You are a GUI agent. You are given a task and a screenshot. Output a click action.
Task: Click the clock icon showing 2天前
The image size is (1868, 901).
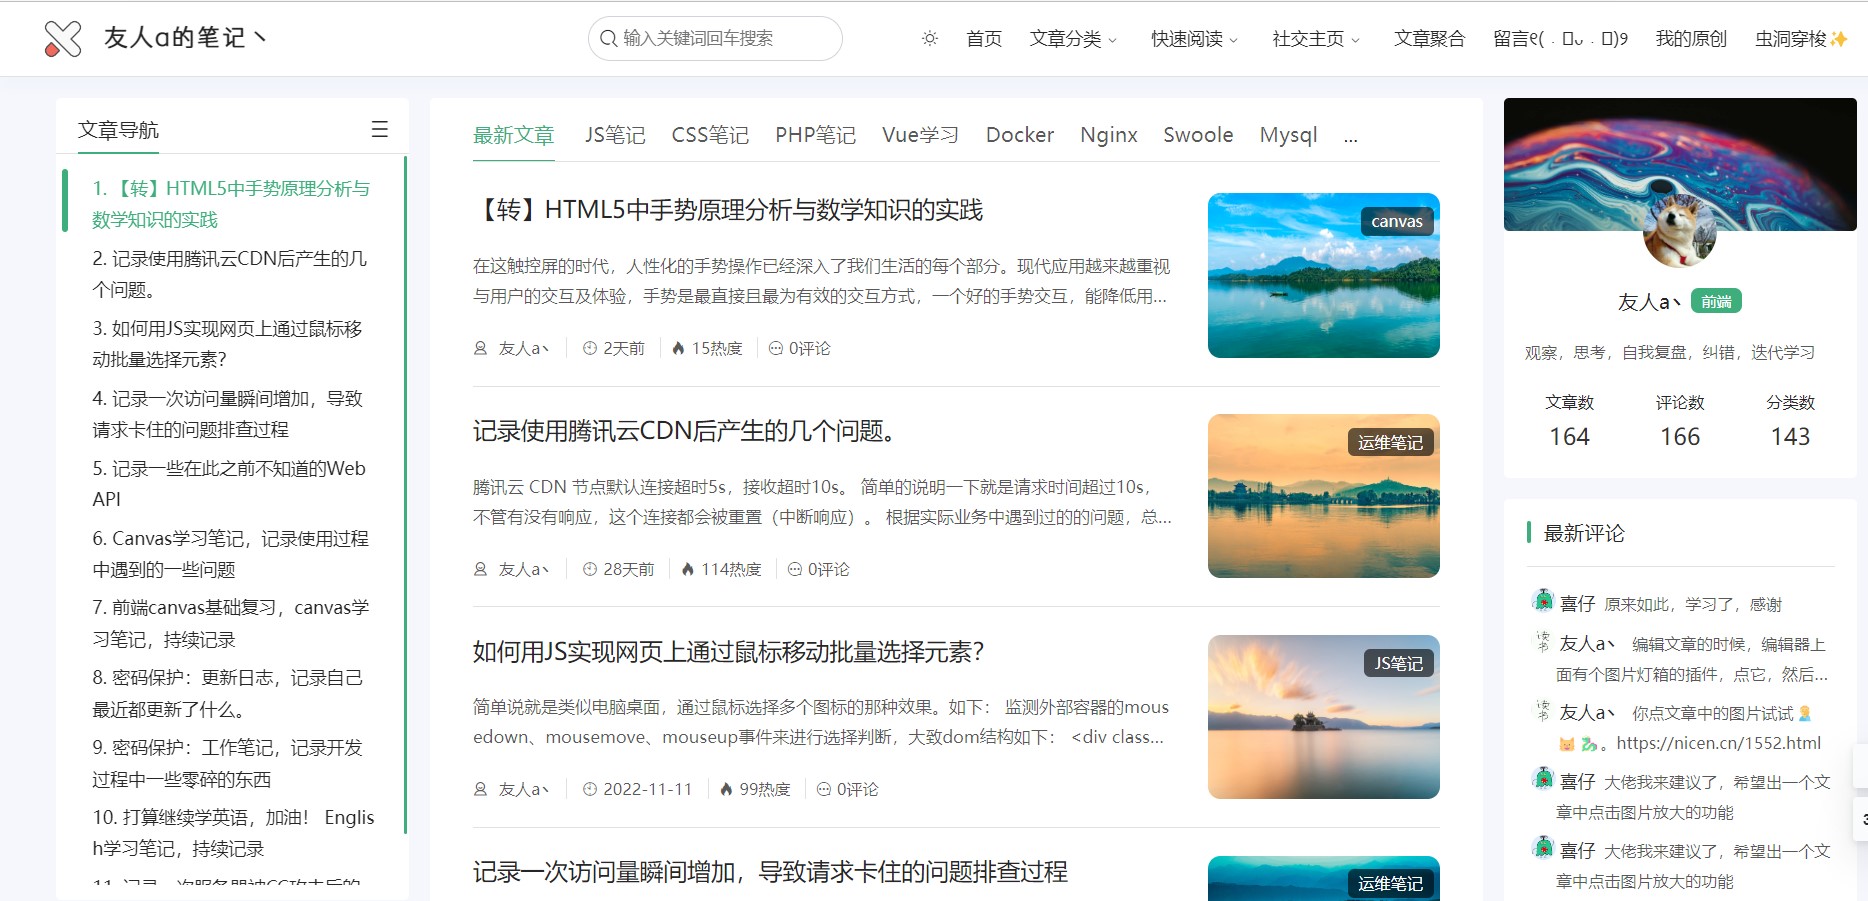[589, 348]
